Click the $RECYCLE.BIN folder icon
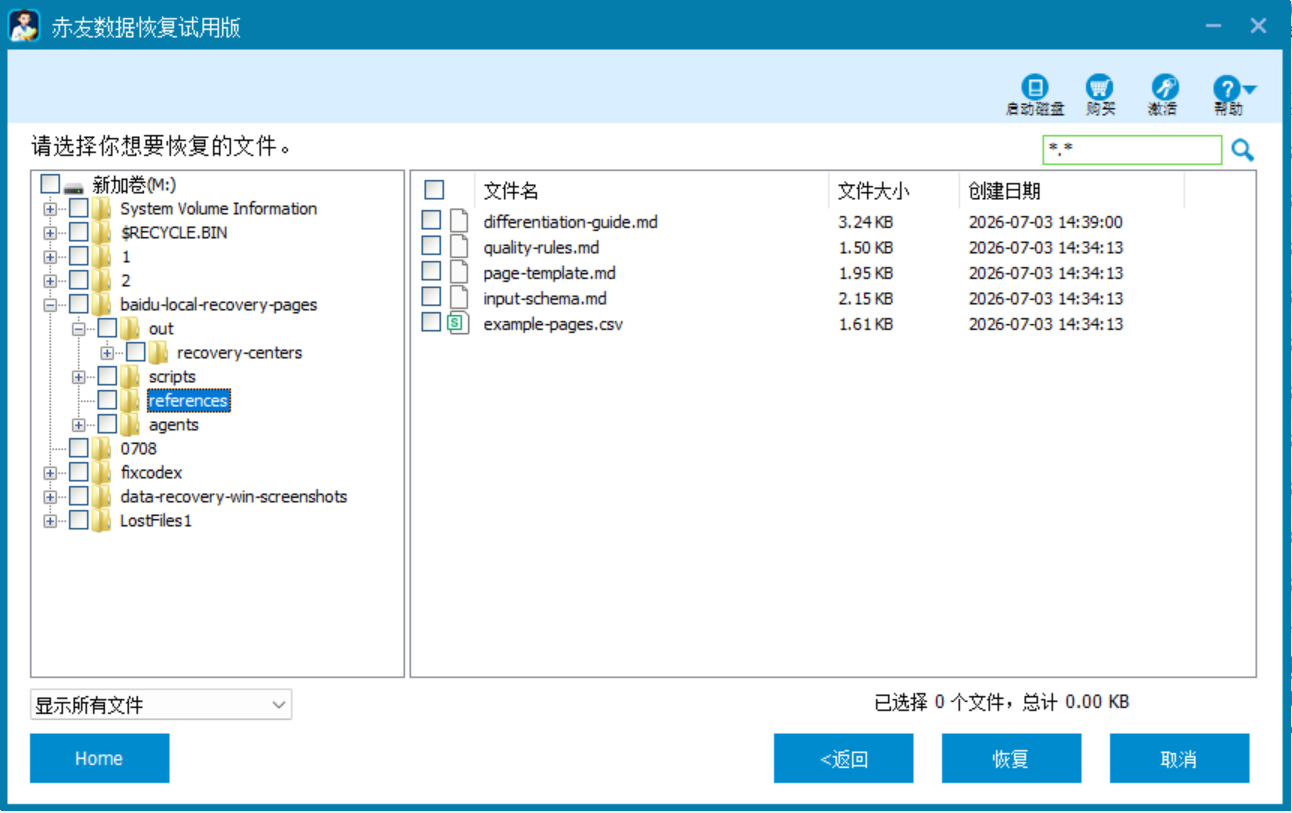 101,233
